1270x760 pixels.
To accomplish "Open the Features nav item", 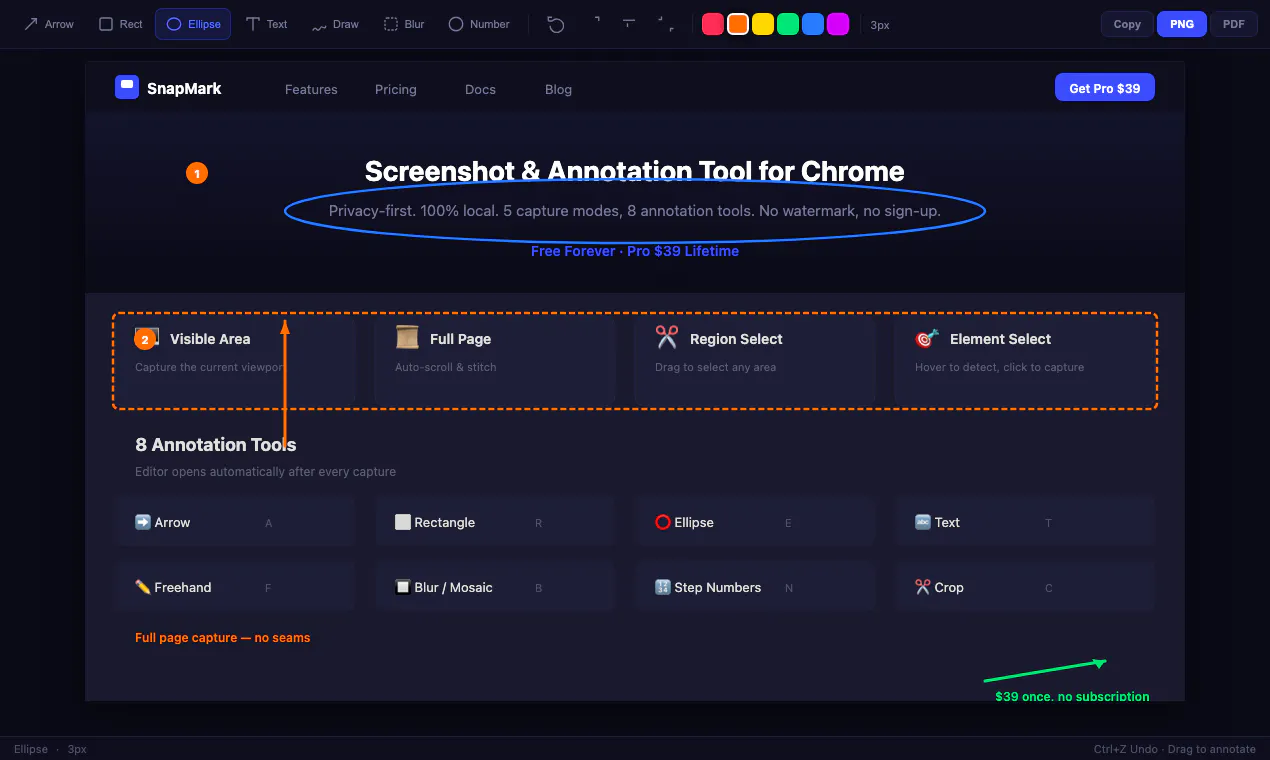I will (x=311, y=89).
